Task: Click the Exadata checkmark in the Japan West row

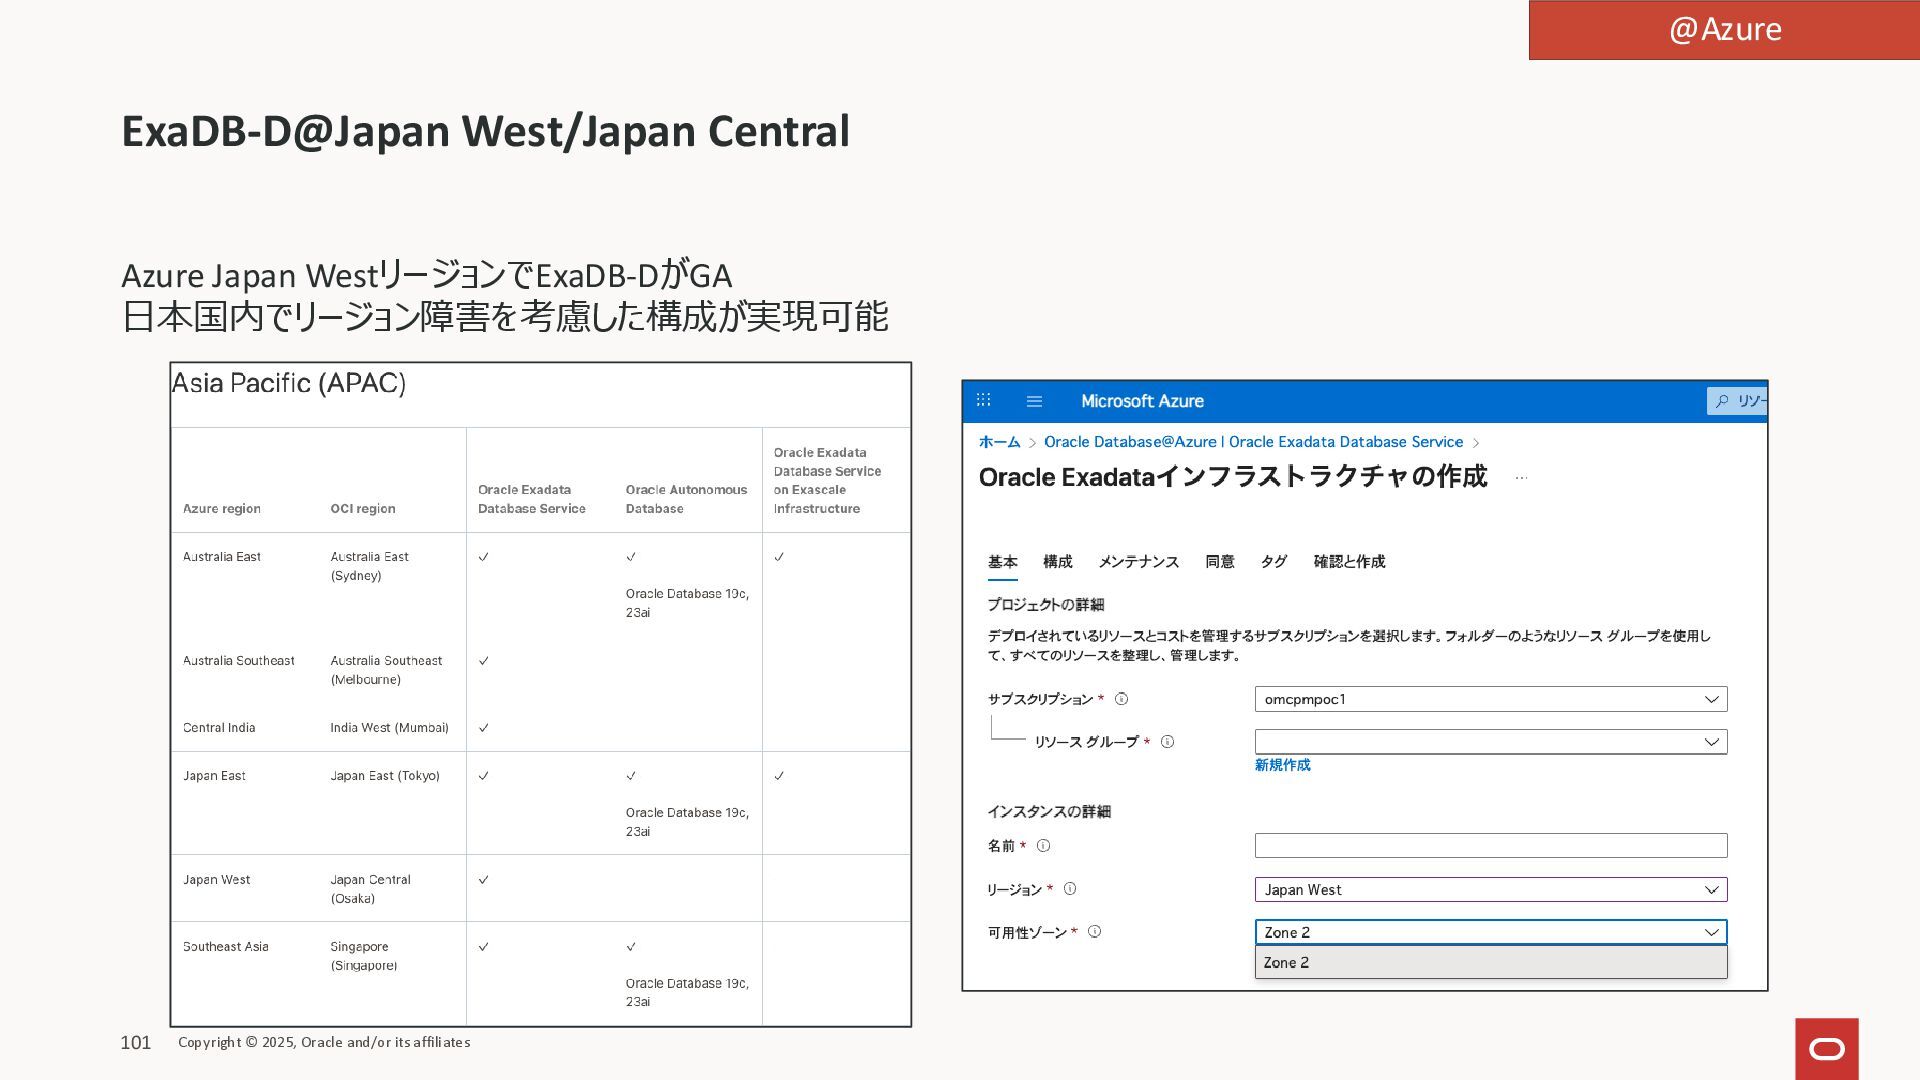Action: coord(483,880)
